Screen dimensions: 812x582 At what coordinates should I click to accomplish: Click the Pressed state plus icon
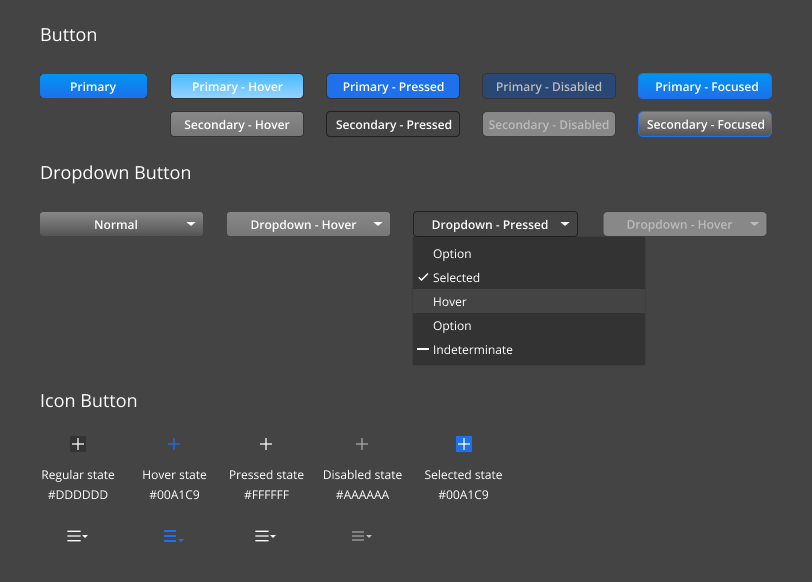coord(266,444)
